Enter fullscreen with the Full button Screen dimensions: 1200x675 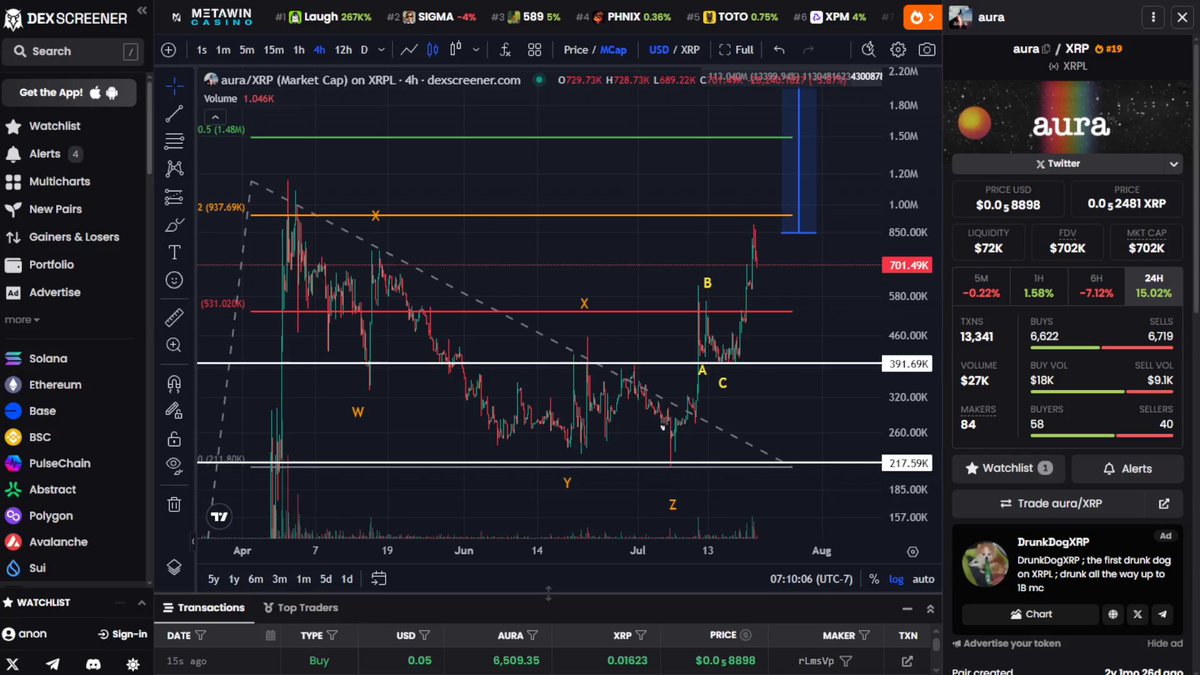click(736, 50)
